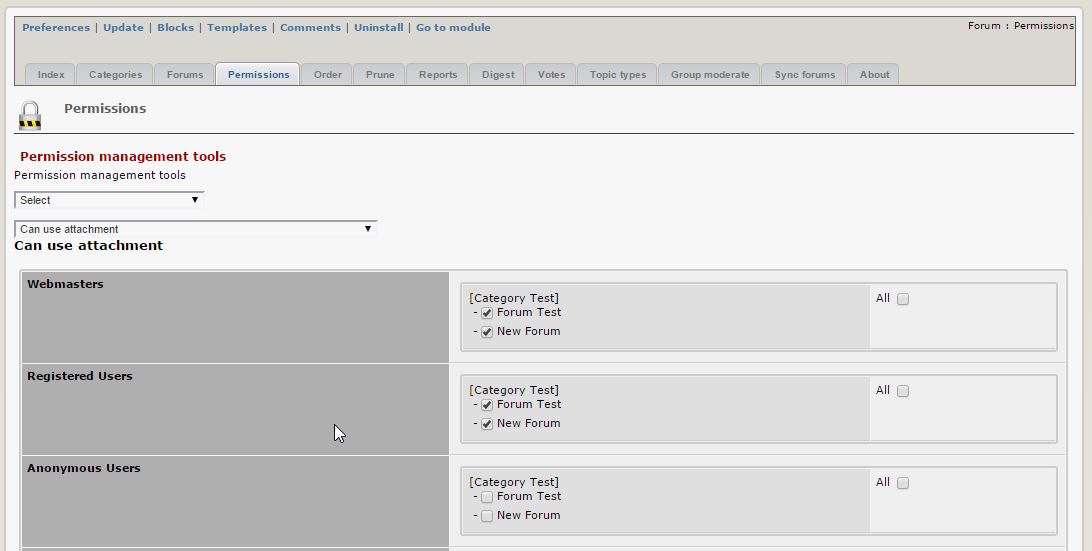Switch to the Categories tab
1092x551 pixels.
pos(115,75)
